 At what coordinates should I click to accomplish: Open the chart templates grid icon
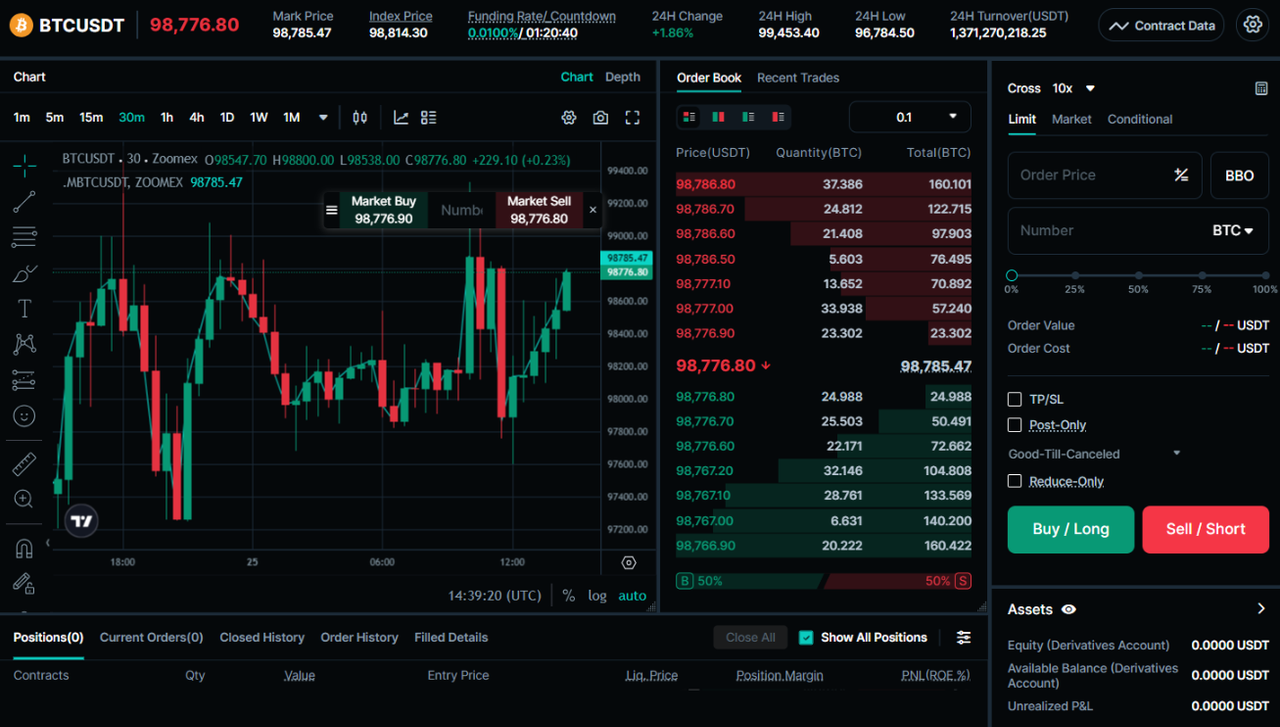pyautogui.click(x=429, y=117)
